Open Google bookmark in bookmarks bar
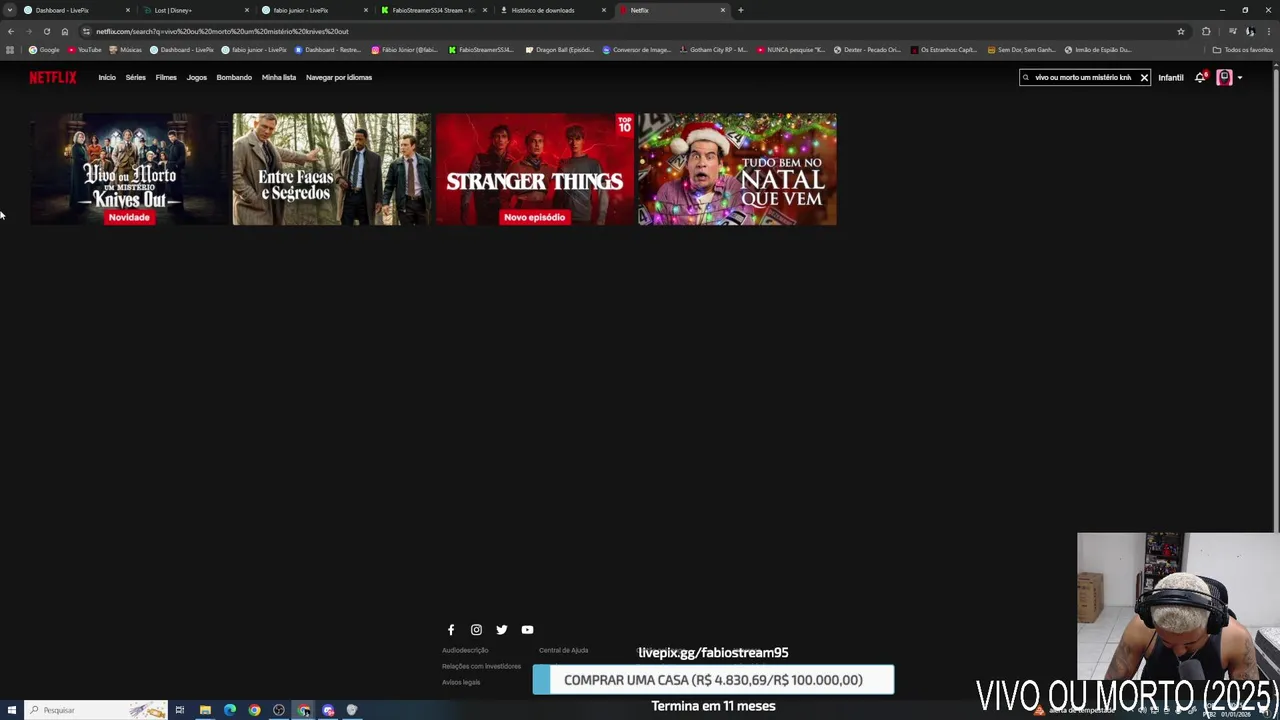The width and height of the screenshot is (1280, 720). tap(44, 50)
